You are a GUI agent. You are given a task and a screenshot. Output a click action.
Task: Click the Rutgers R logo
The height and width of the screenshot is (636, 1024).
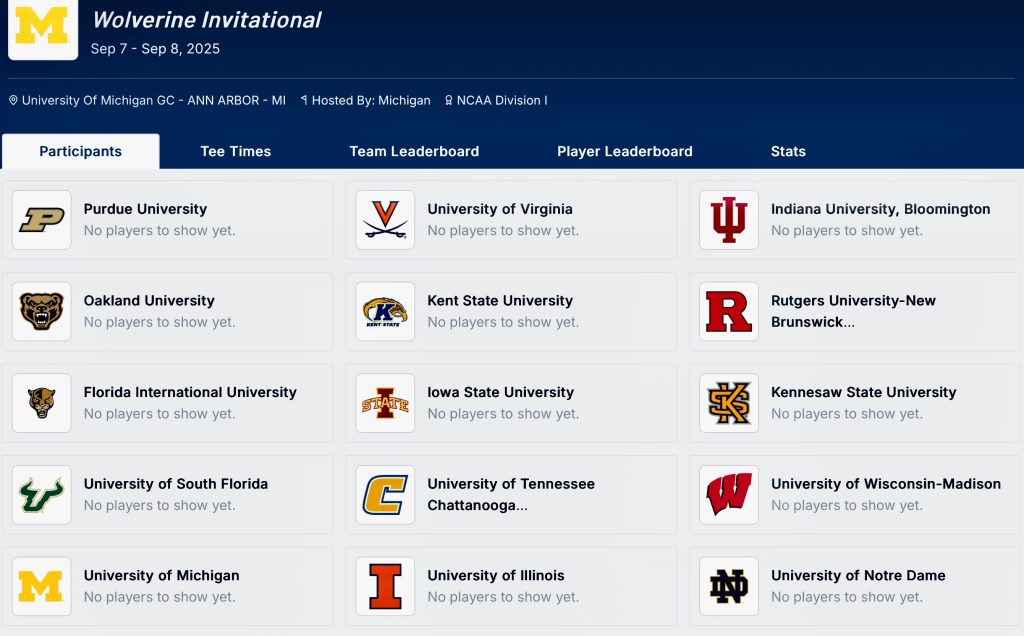pos(729,311)
